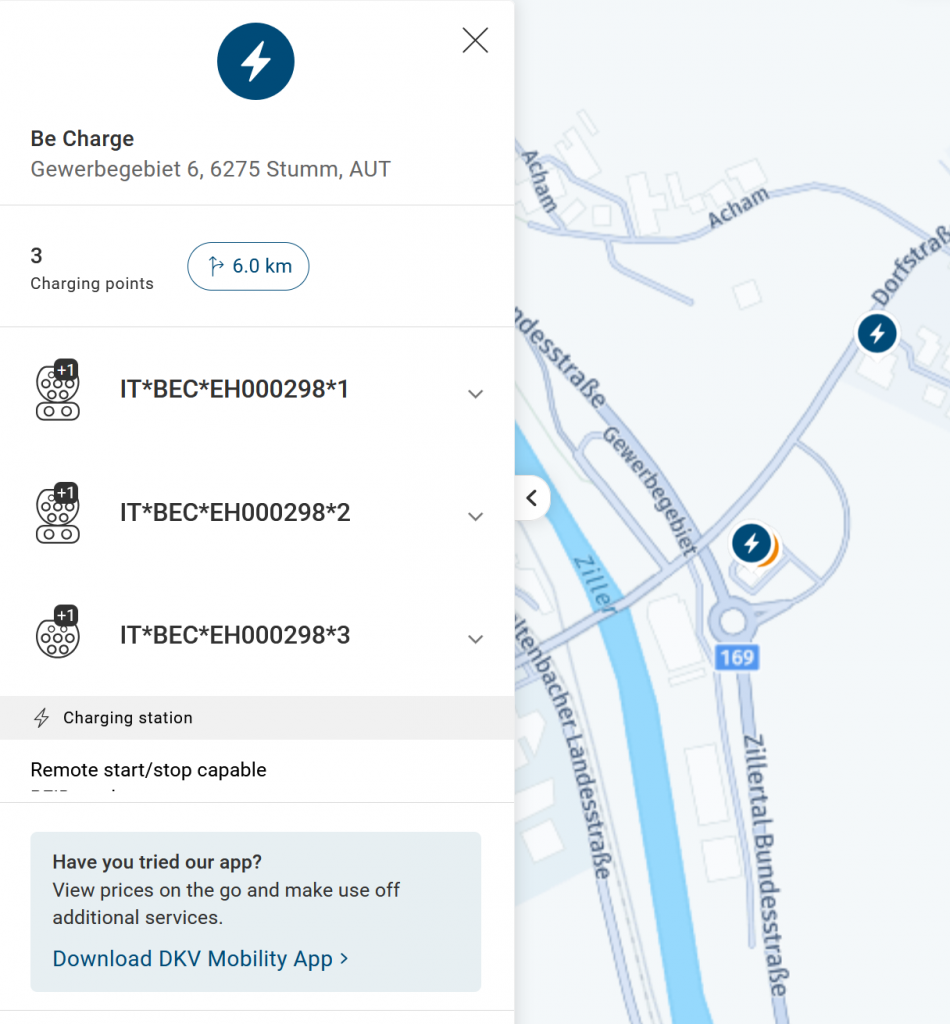Collapse the side panel with arrow handle
Screen dimensions: 950x1024
click(531, 498)
